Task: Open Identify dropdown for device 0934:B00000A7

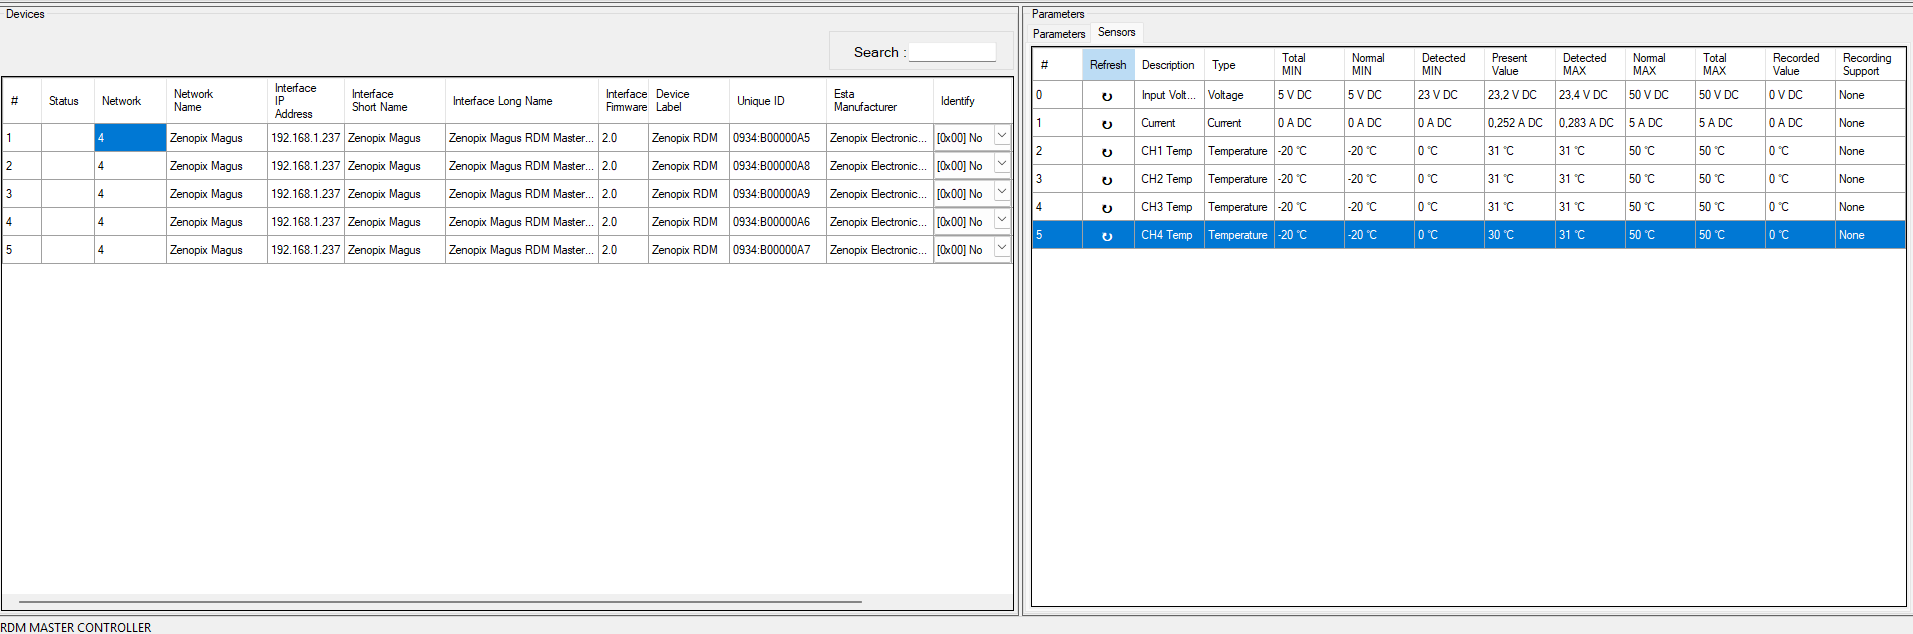Action: click(1001, 249)
